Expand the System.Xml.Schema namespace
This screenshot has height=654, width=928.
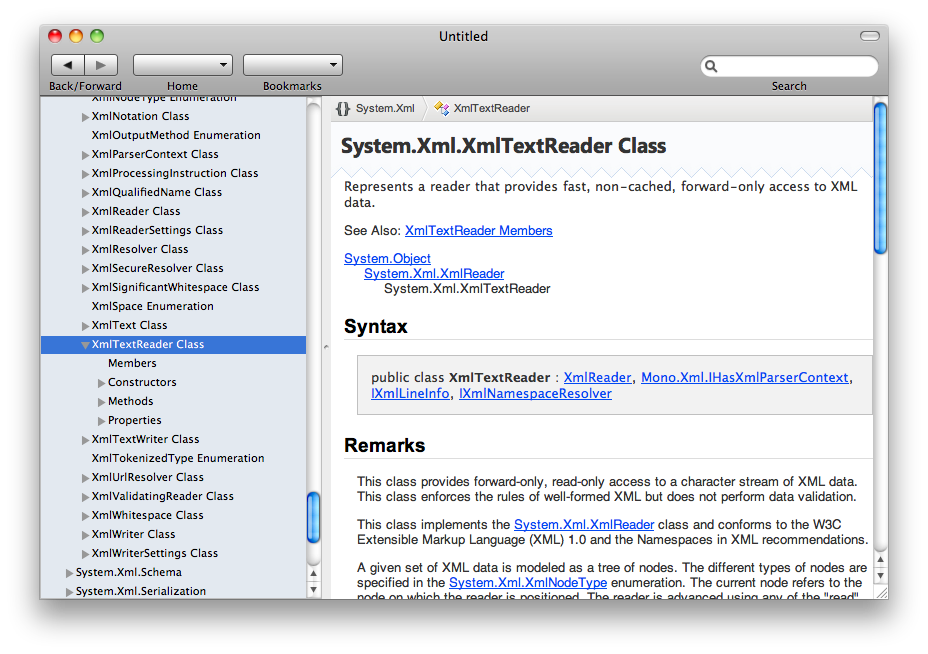click(69, 573)
